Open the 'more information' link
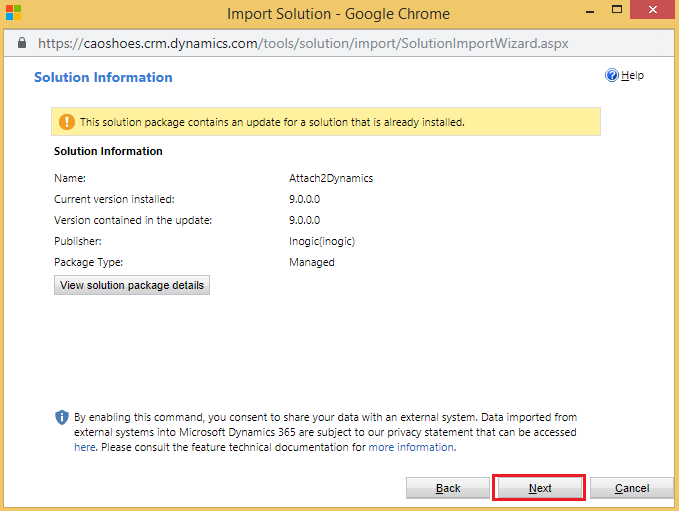 [411, 447]
